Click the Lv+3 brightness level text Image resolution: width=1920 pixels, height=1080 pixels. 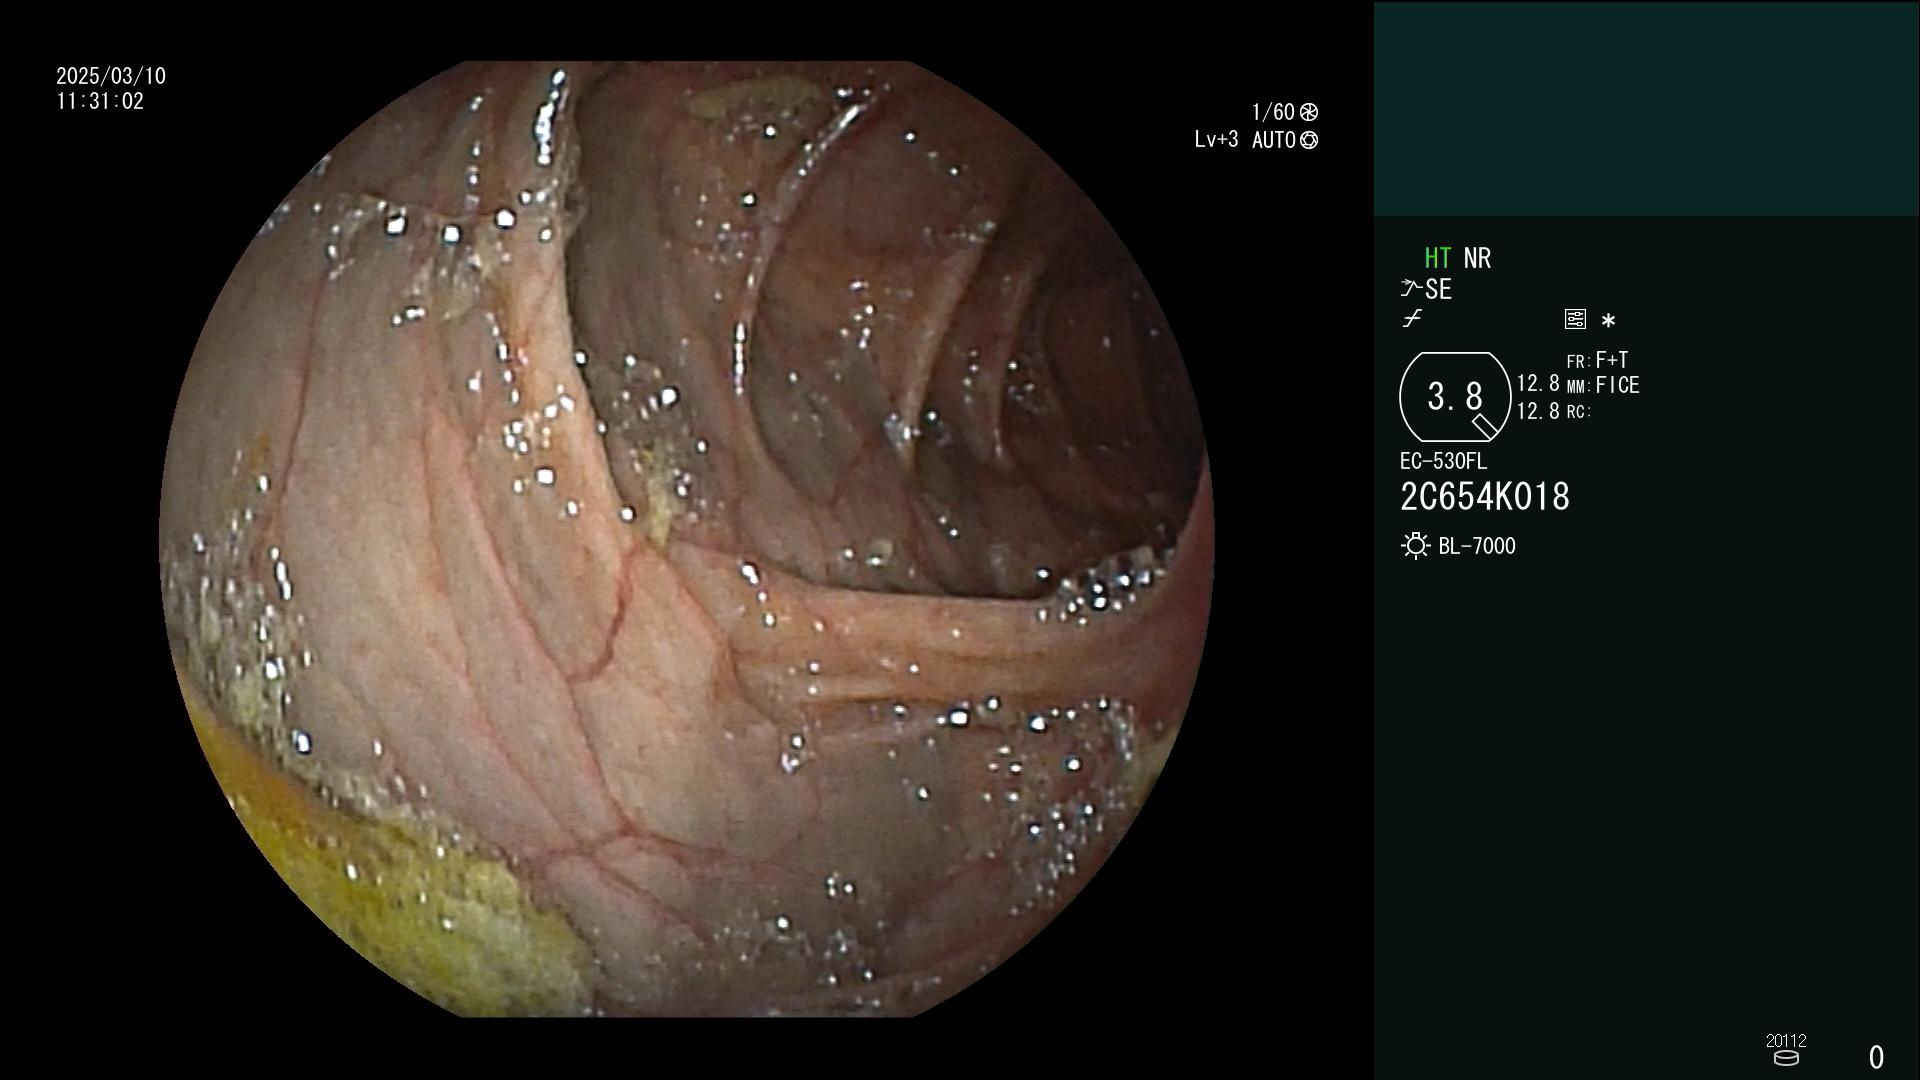tap(1216, 139)
